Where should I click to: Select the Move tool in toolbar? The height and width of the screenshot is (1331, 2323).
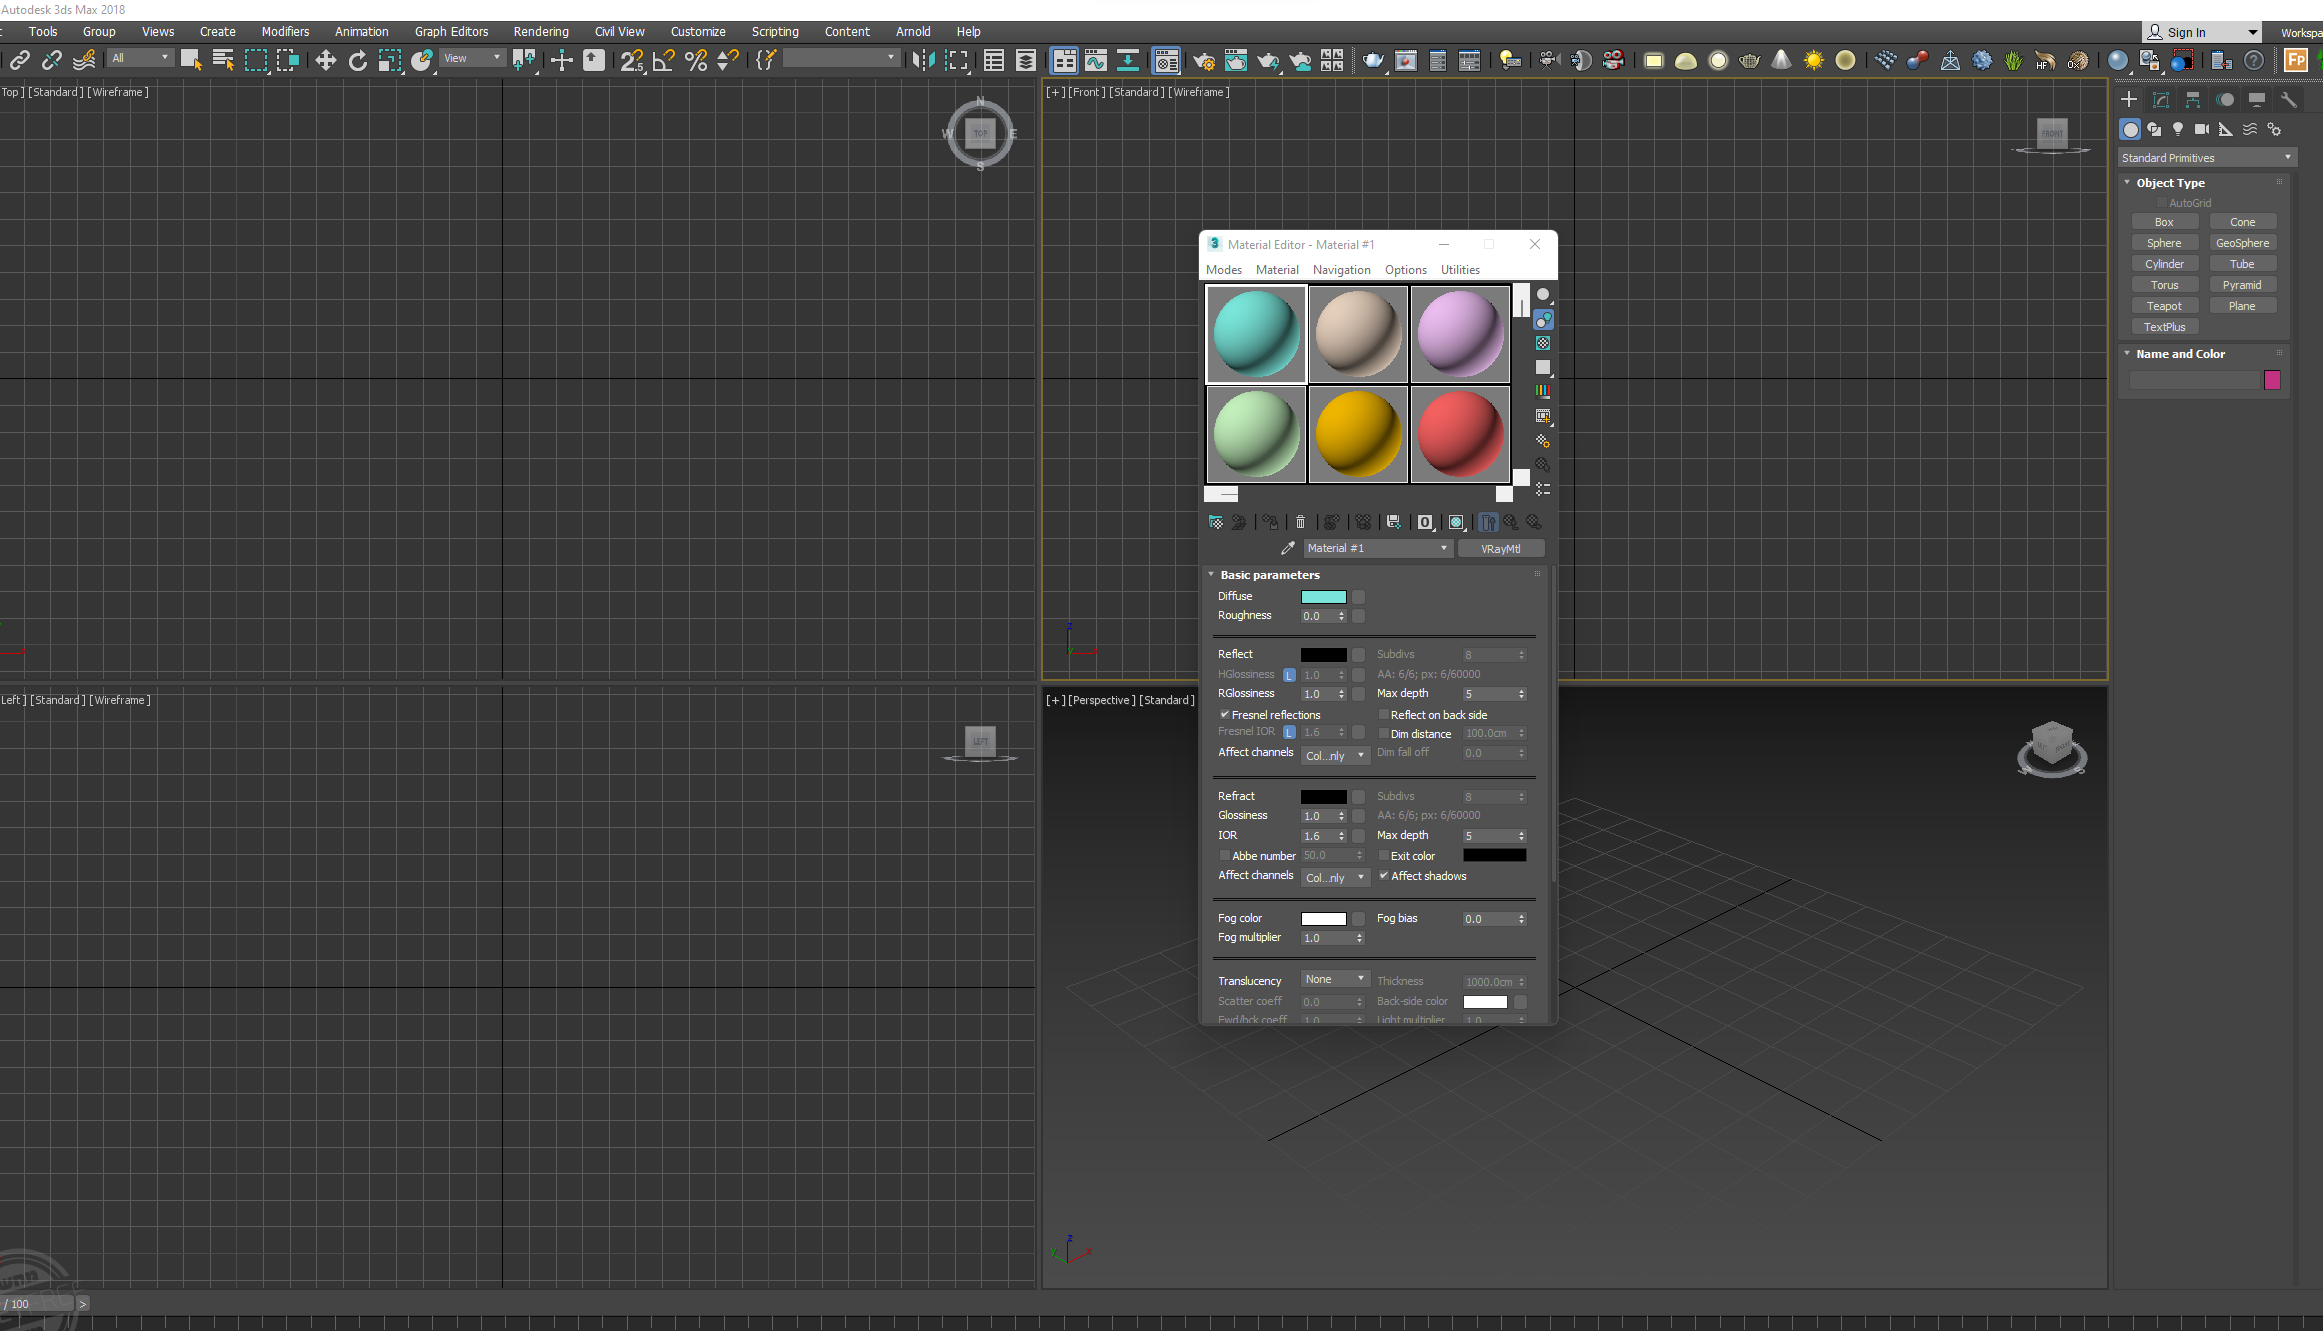tap(325, 61)
